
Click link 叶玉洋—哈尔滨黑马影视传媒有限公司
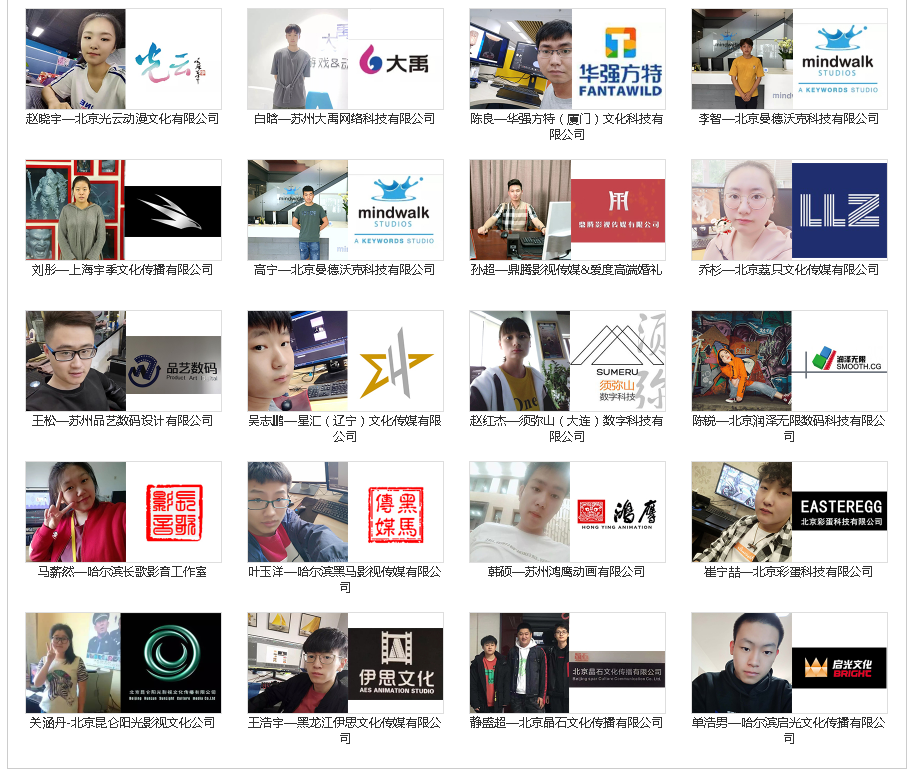345,579
